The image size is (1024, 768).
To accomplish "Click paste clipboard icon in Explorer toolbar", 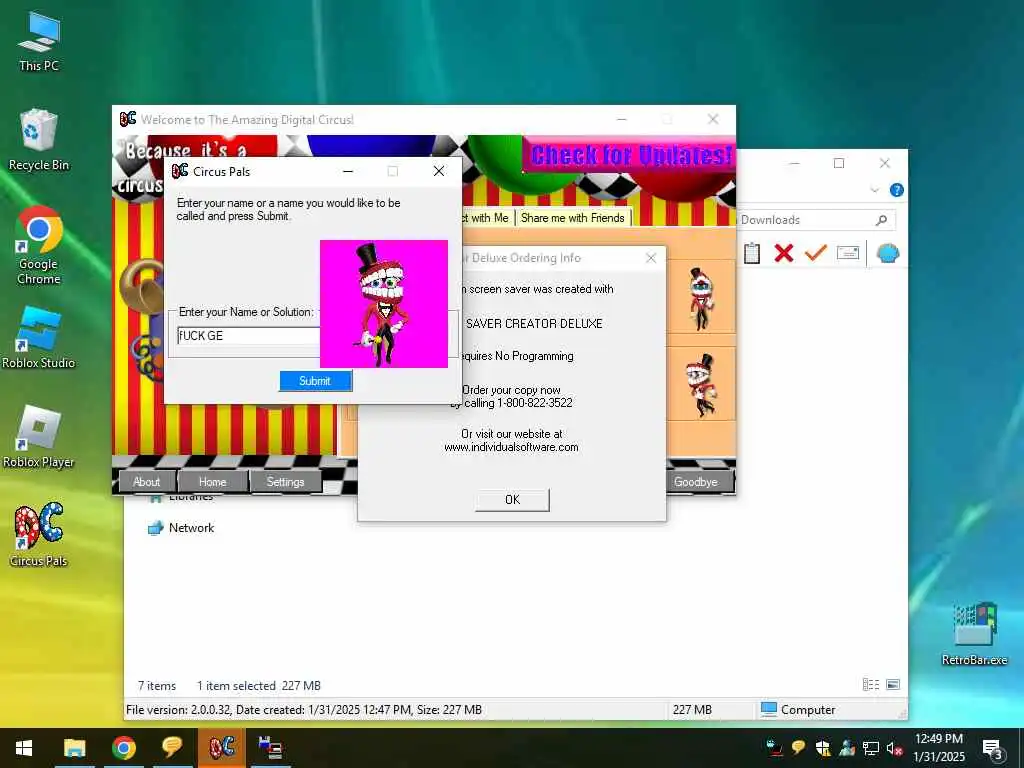I will 752,253.
